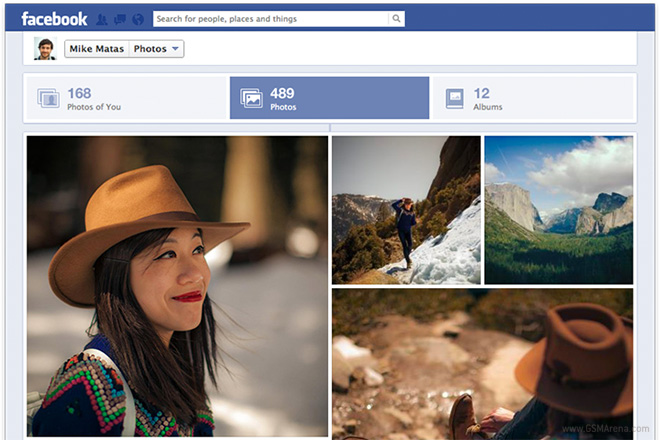
Task: Click the Facebook logo
Action: pos(54,18)
